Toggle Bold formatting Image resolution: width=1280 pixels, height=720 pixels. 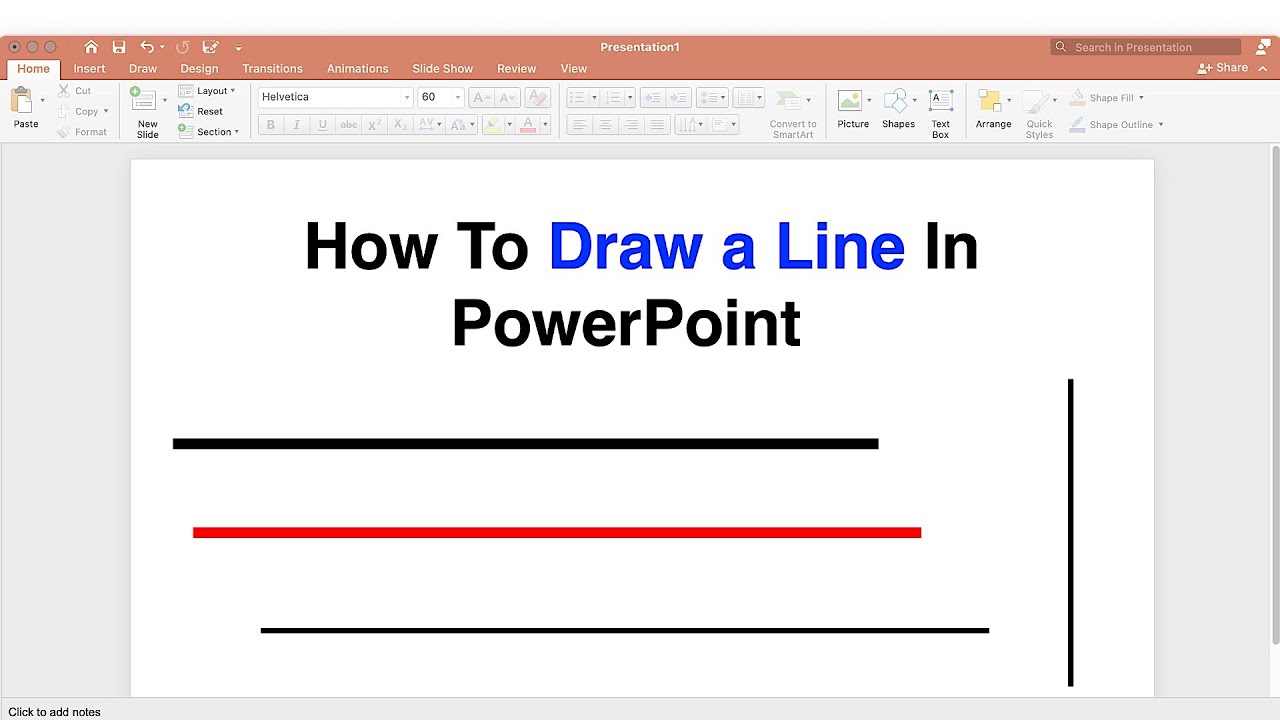[x=271, y=125]
